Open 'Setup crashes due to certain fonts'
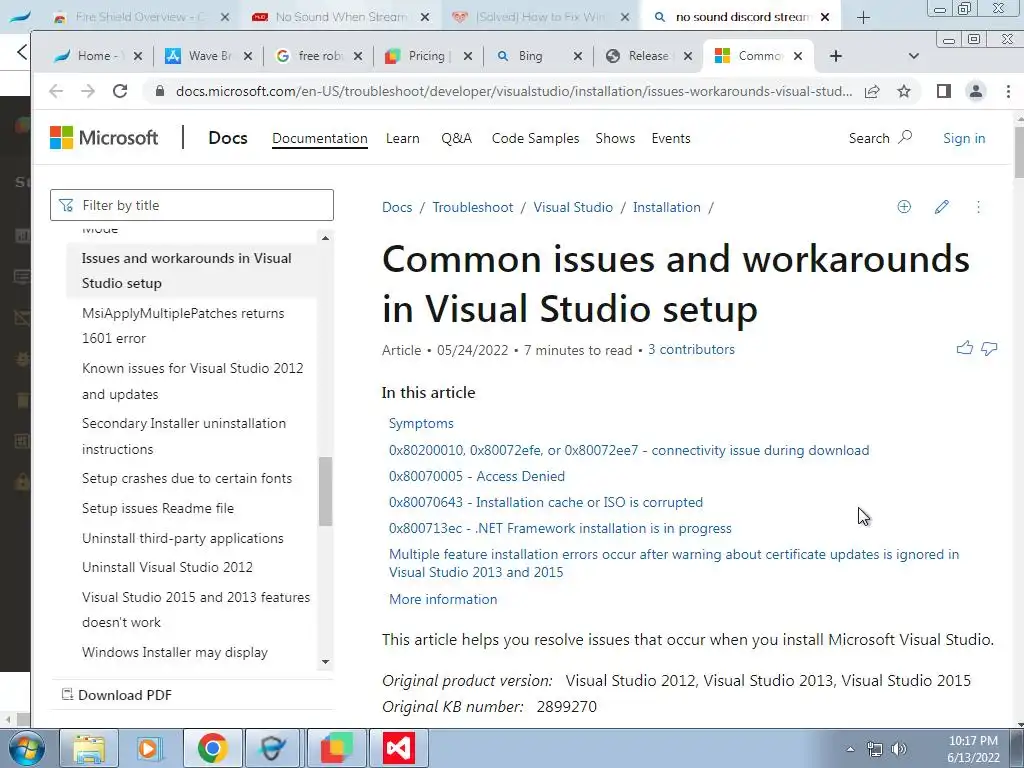Image resolution: width=1024 pixels, height=768 pixels. point(187,478)
